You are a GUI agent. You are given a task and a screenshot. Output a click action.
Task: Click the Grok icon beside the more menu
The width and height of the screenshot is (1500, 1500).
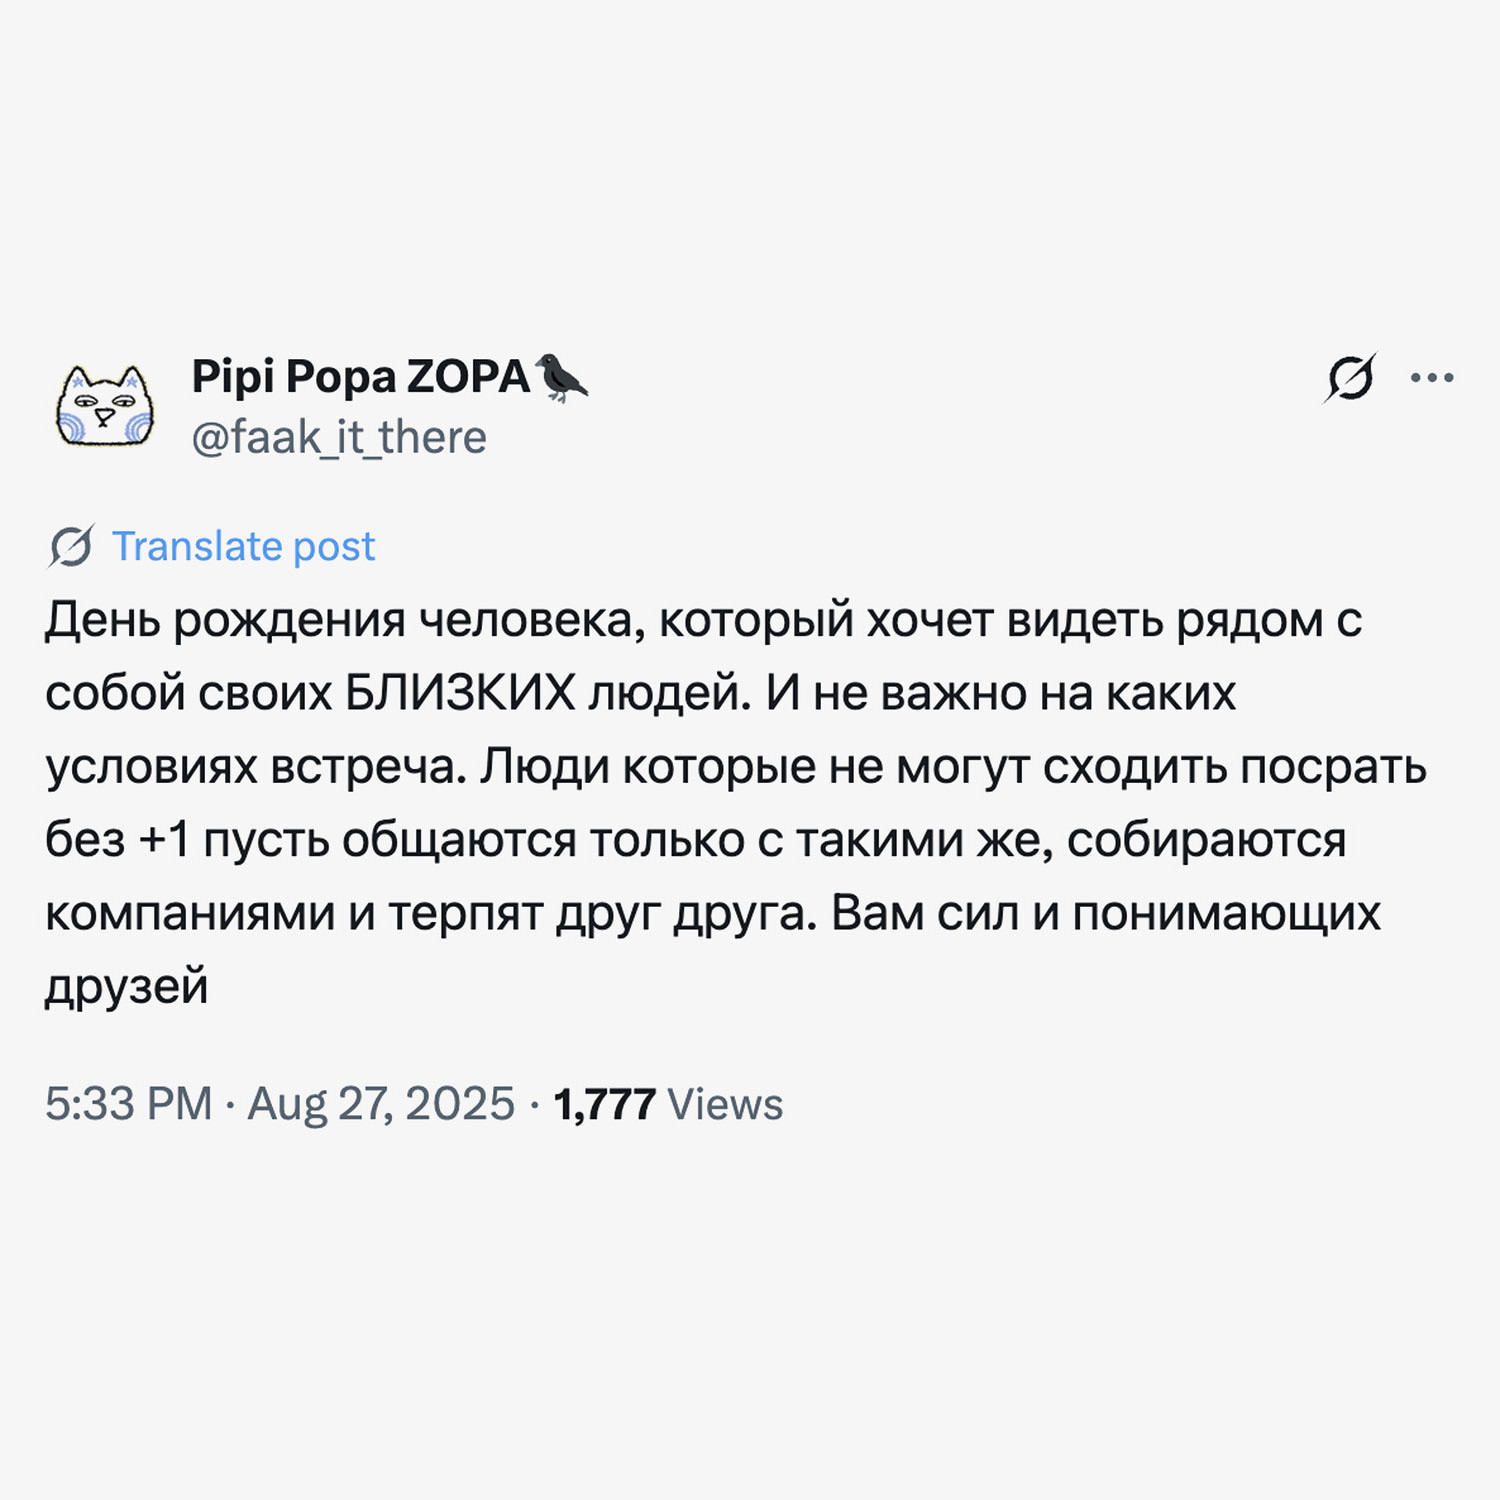pos(1350,378)
